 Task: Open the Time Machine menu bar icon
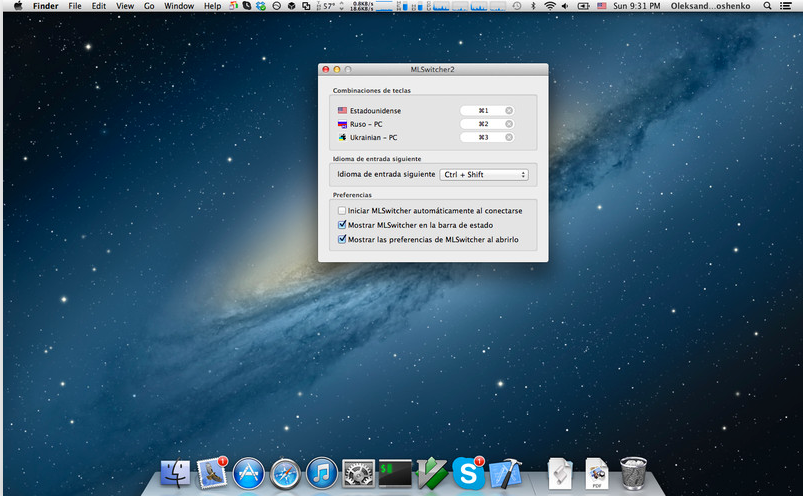click(517, 6)
